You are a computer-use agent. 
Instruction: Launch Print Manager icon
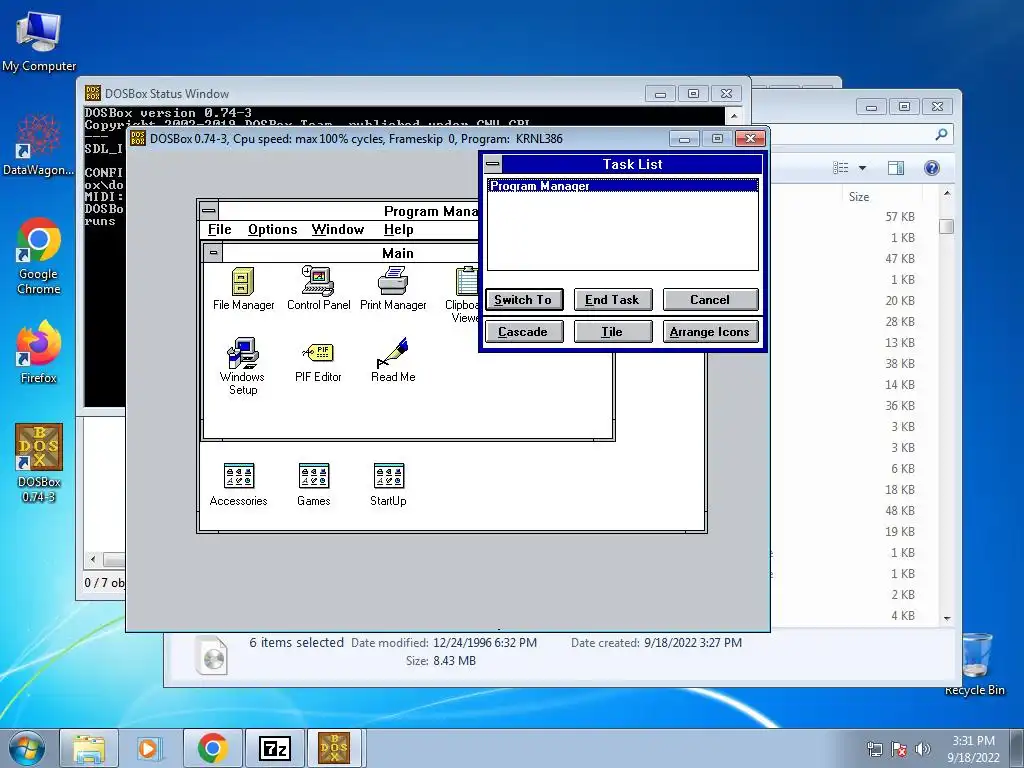coord(392,289)
